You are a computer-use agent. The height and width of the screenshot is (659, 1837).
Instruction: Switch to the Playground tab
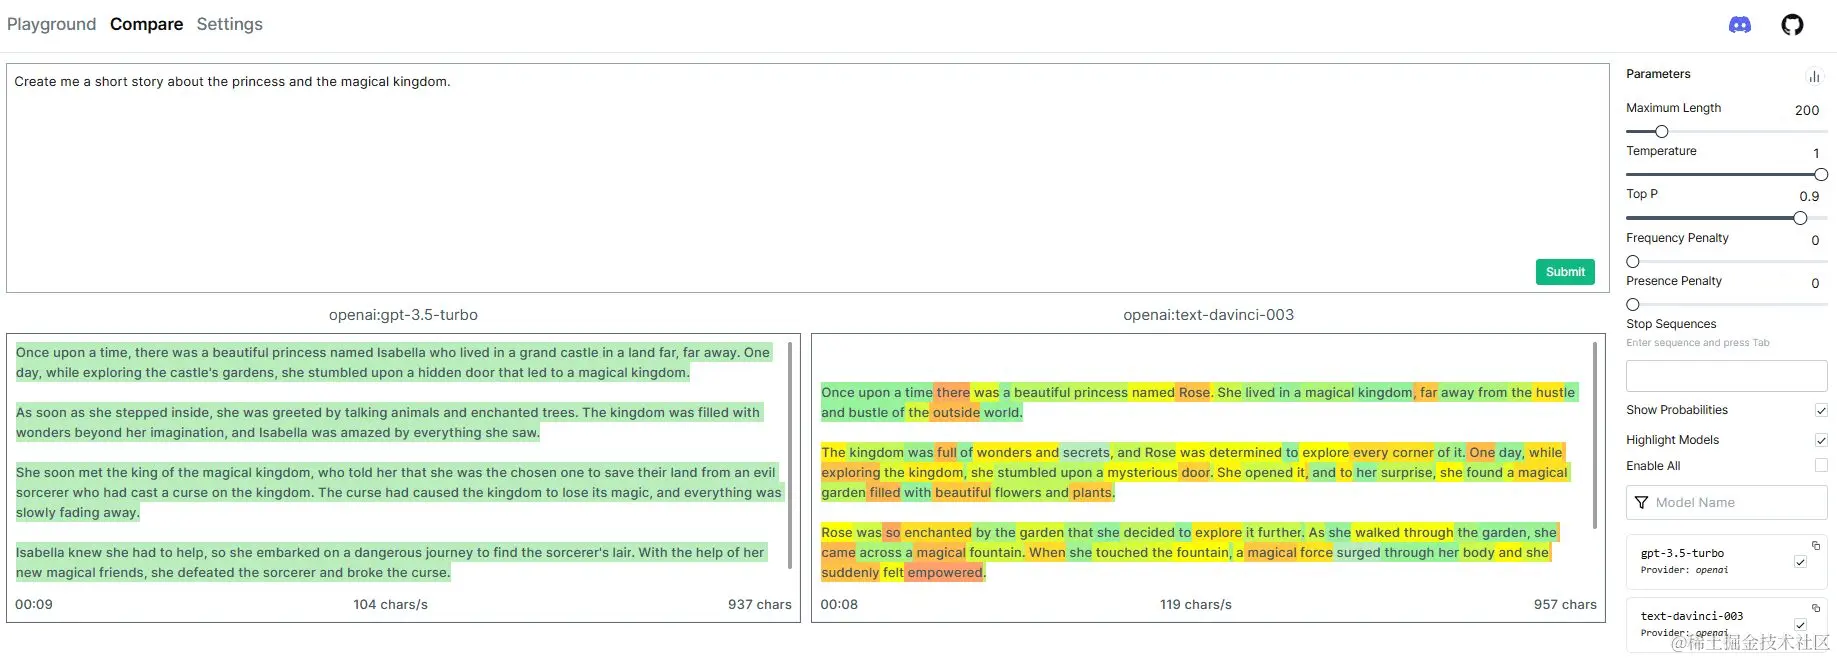pyautogui.click(x=52, y=24)
